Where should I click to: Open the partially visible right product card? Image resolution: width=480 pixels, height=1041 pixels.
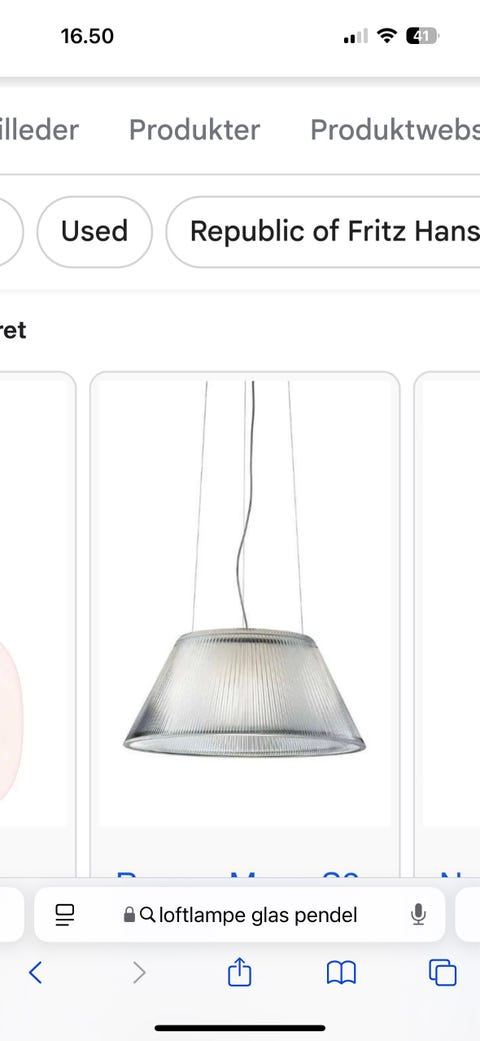447,624
